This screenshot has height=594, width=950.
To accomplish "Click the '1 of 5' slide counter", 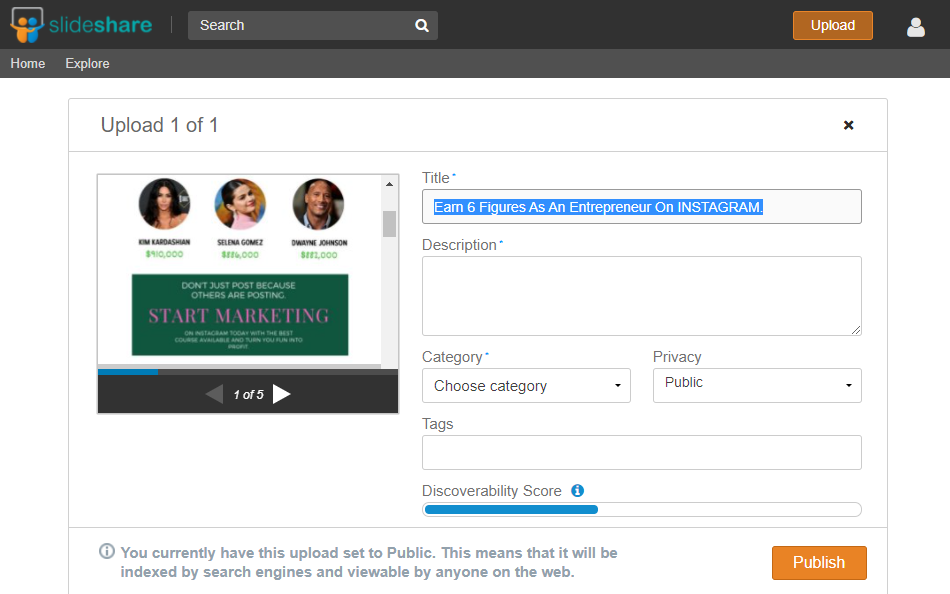I will (x=248, y=395).
